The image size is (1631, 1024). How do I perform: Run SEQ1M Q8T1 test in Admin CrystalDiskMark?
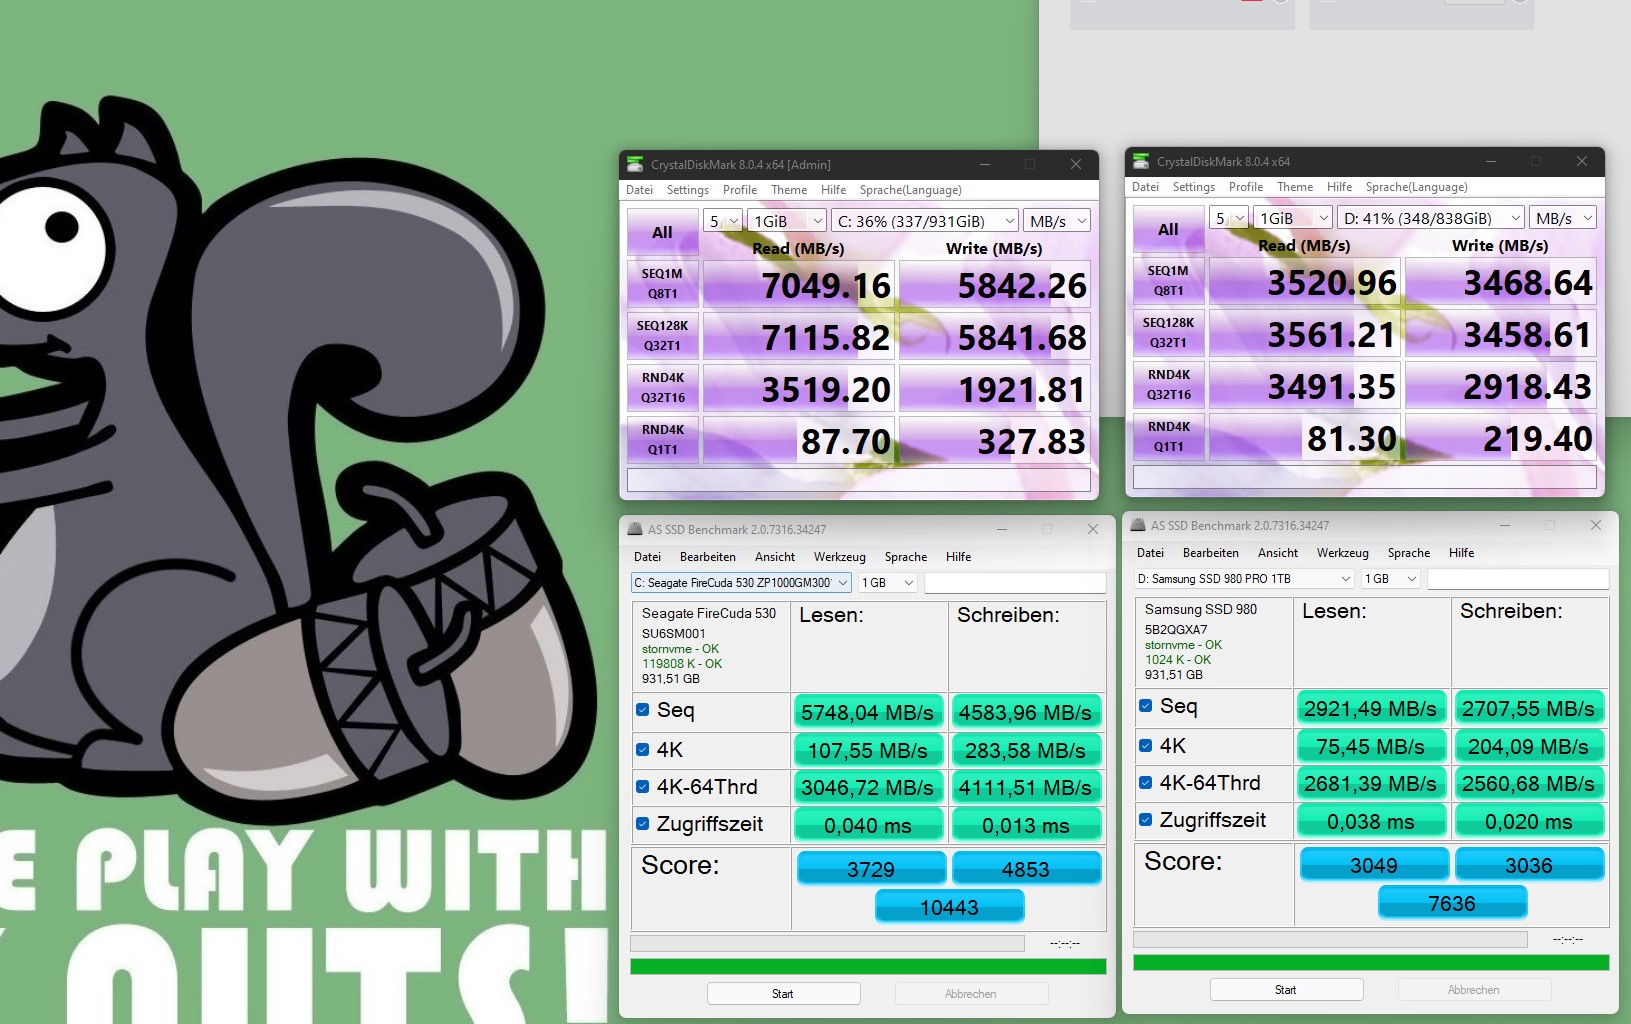pyautogui.click(x=662, y=284)
